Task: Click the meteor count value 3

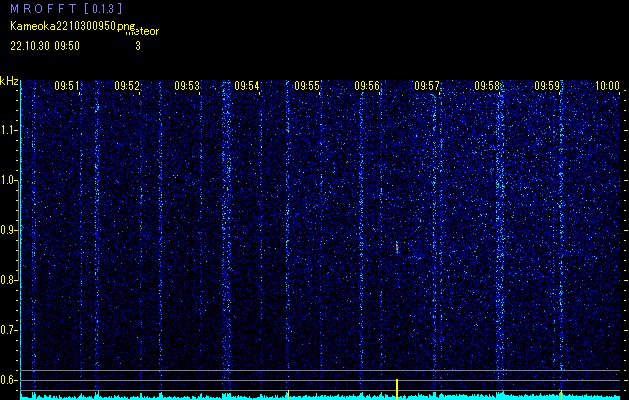Action: pos(138,46)
